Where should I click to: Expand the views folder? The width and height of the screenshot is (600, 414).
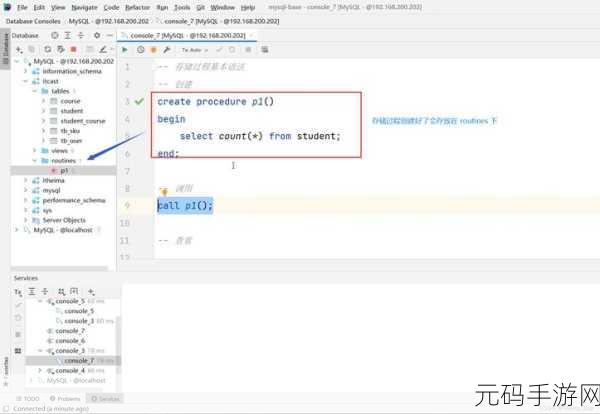coord(34,150)
